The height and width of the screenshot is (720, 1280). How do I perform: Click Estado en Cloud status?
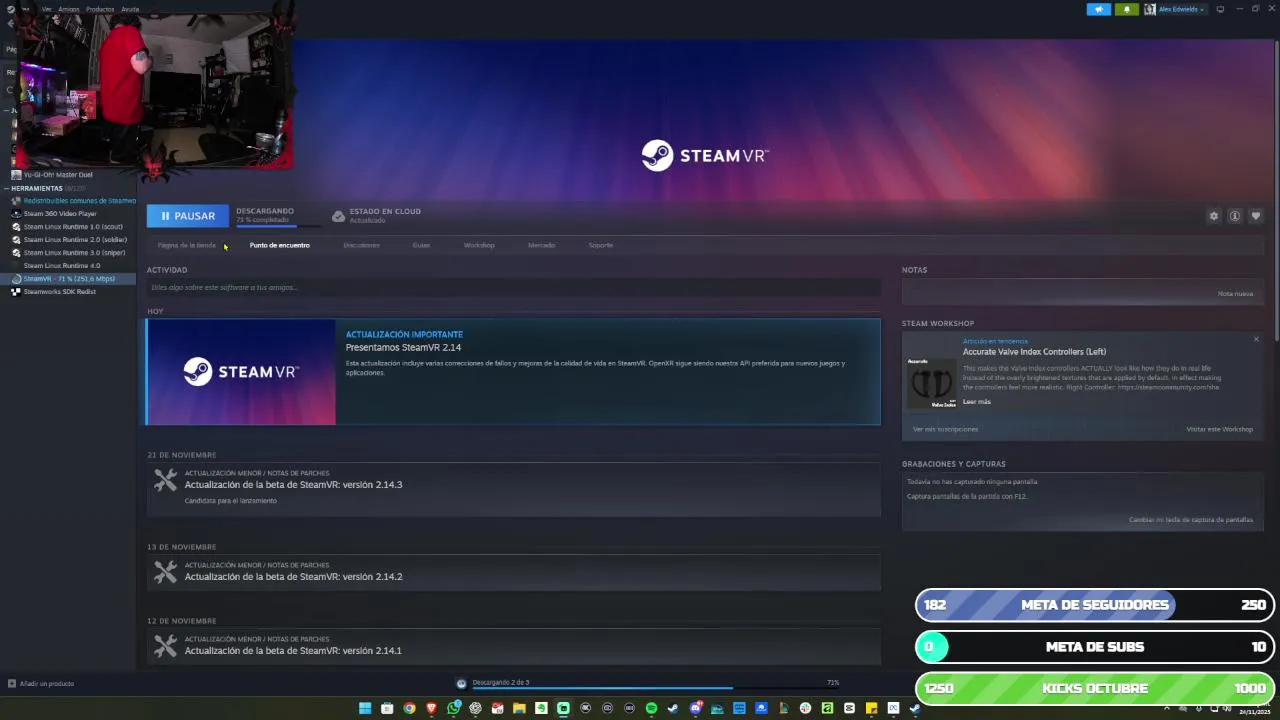pos(376,215)
